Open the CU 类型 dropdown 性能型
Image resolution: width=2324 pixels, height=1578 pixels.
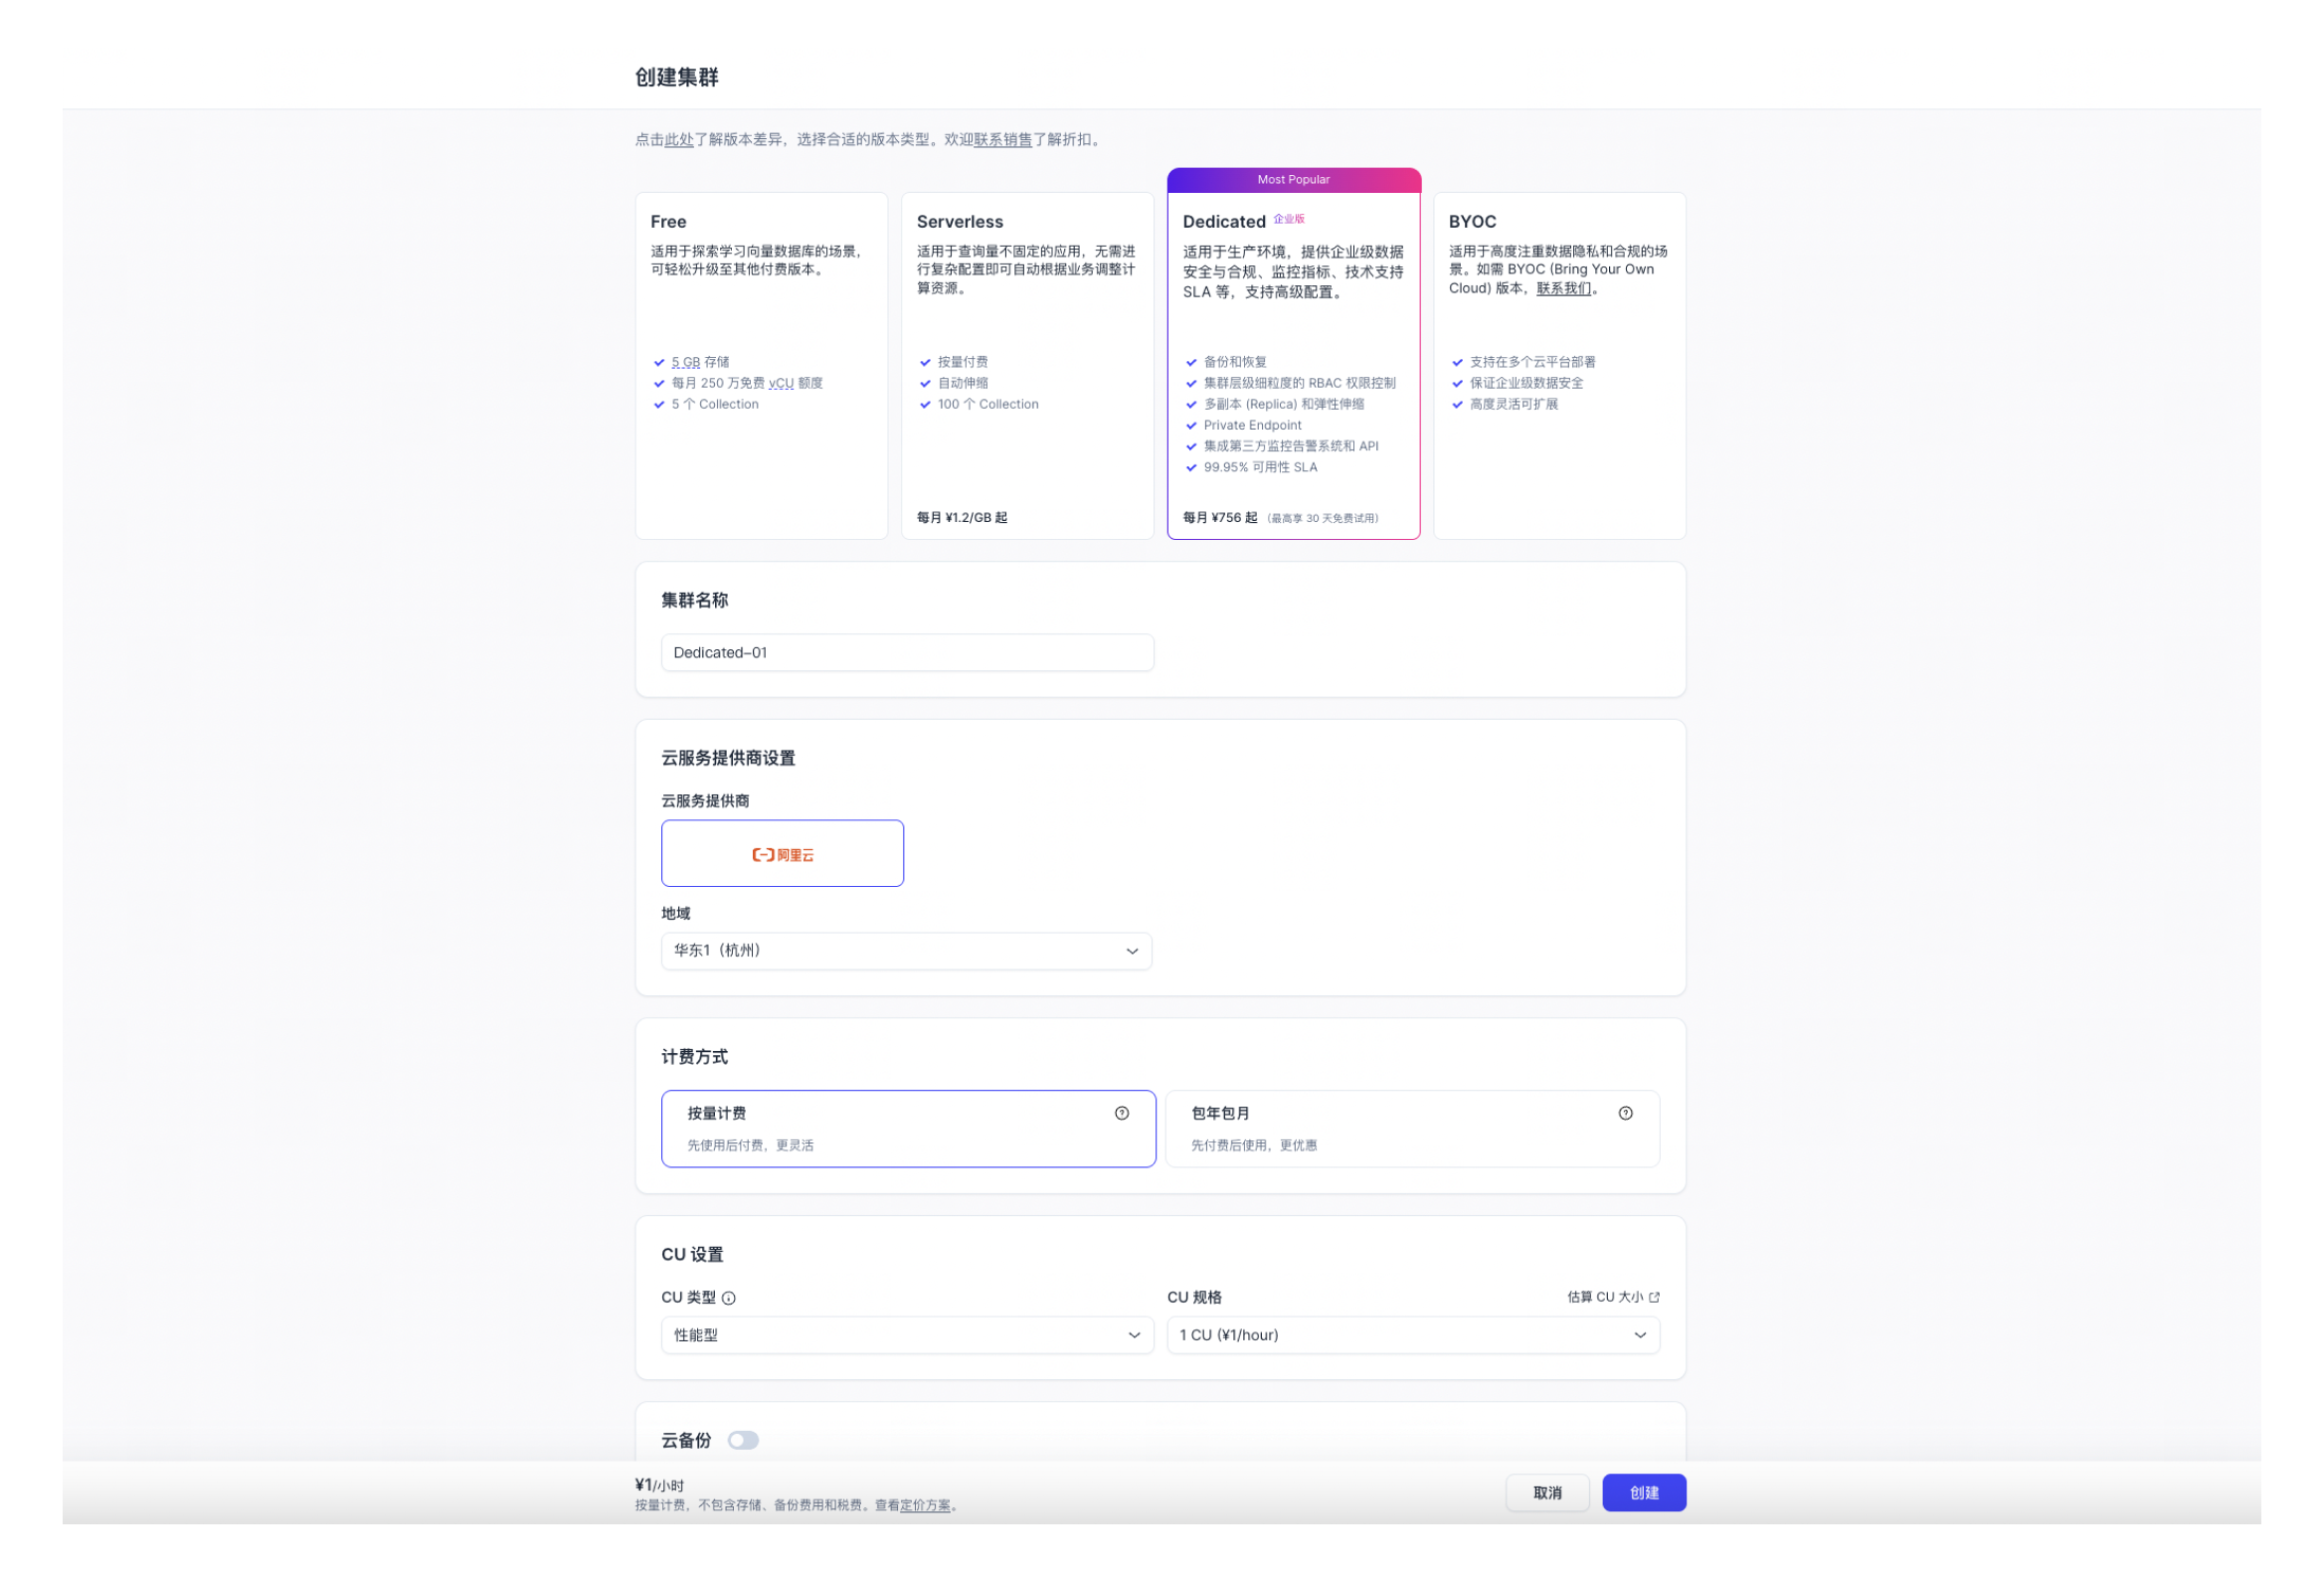click(907, 1336)
